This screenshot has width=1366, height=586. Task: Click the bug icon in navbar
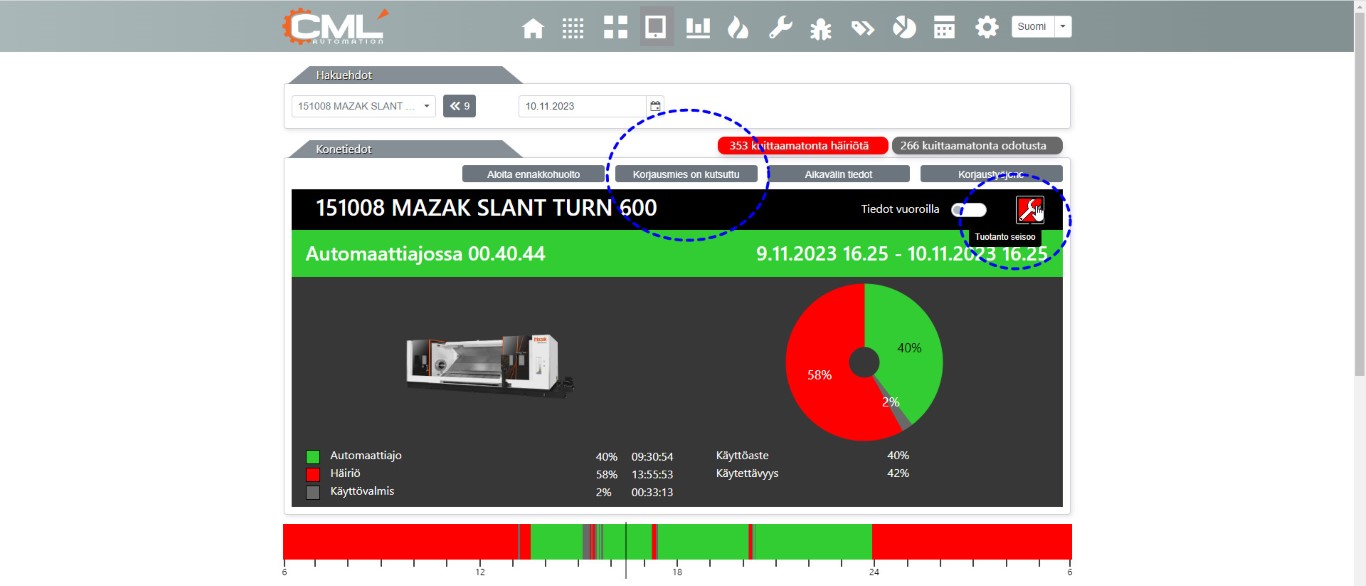[x=821, y=28]
